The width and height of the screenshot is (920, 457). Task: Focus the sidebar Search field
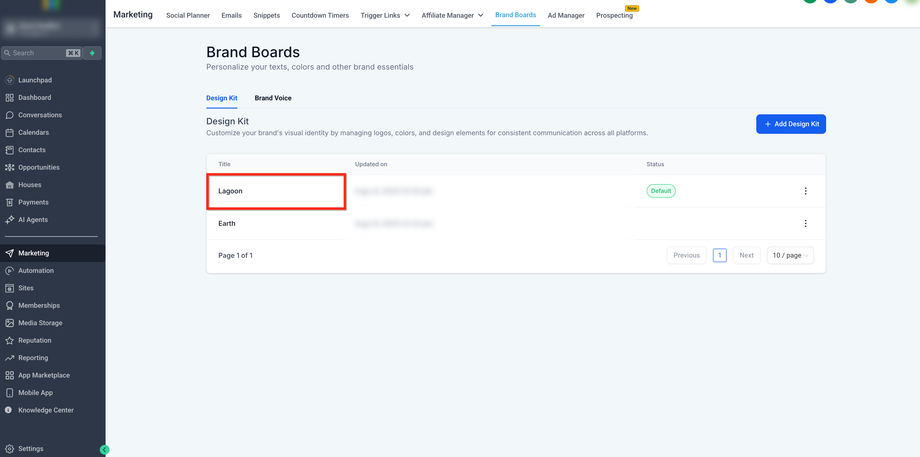pos(38,53)
